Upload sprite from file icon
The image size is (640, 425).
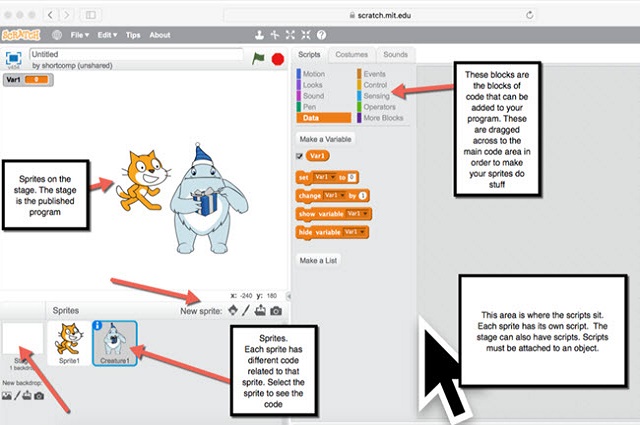click(261, 310)
